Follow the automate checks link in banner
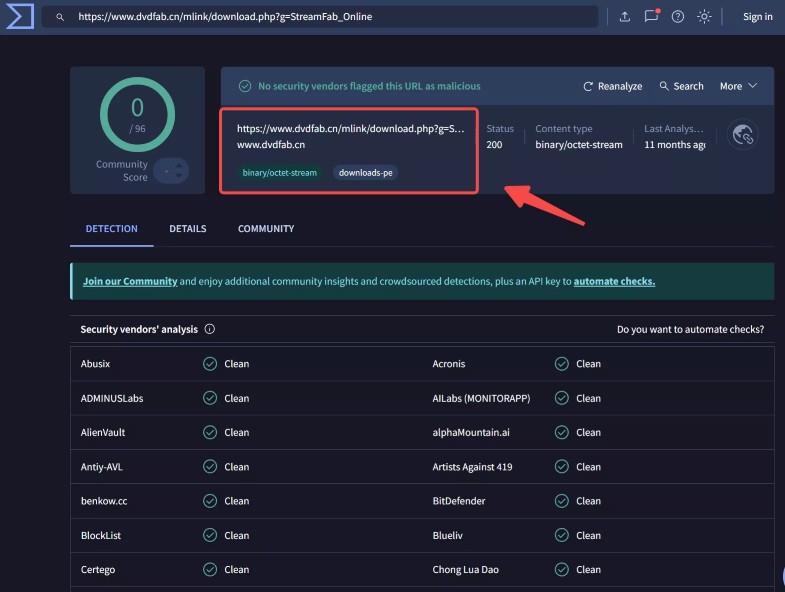The width and height of the screenshot is (785, 592). tap(614, 282)
